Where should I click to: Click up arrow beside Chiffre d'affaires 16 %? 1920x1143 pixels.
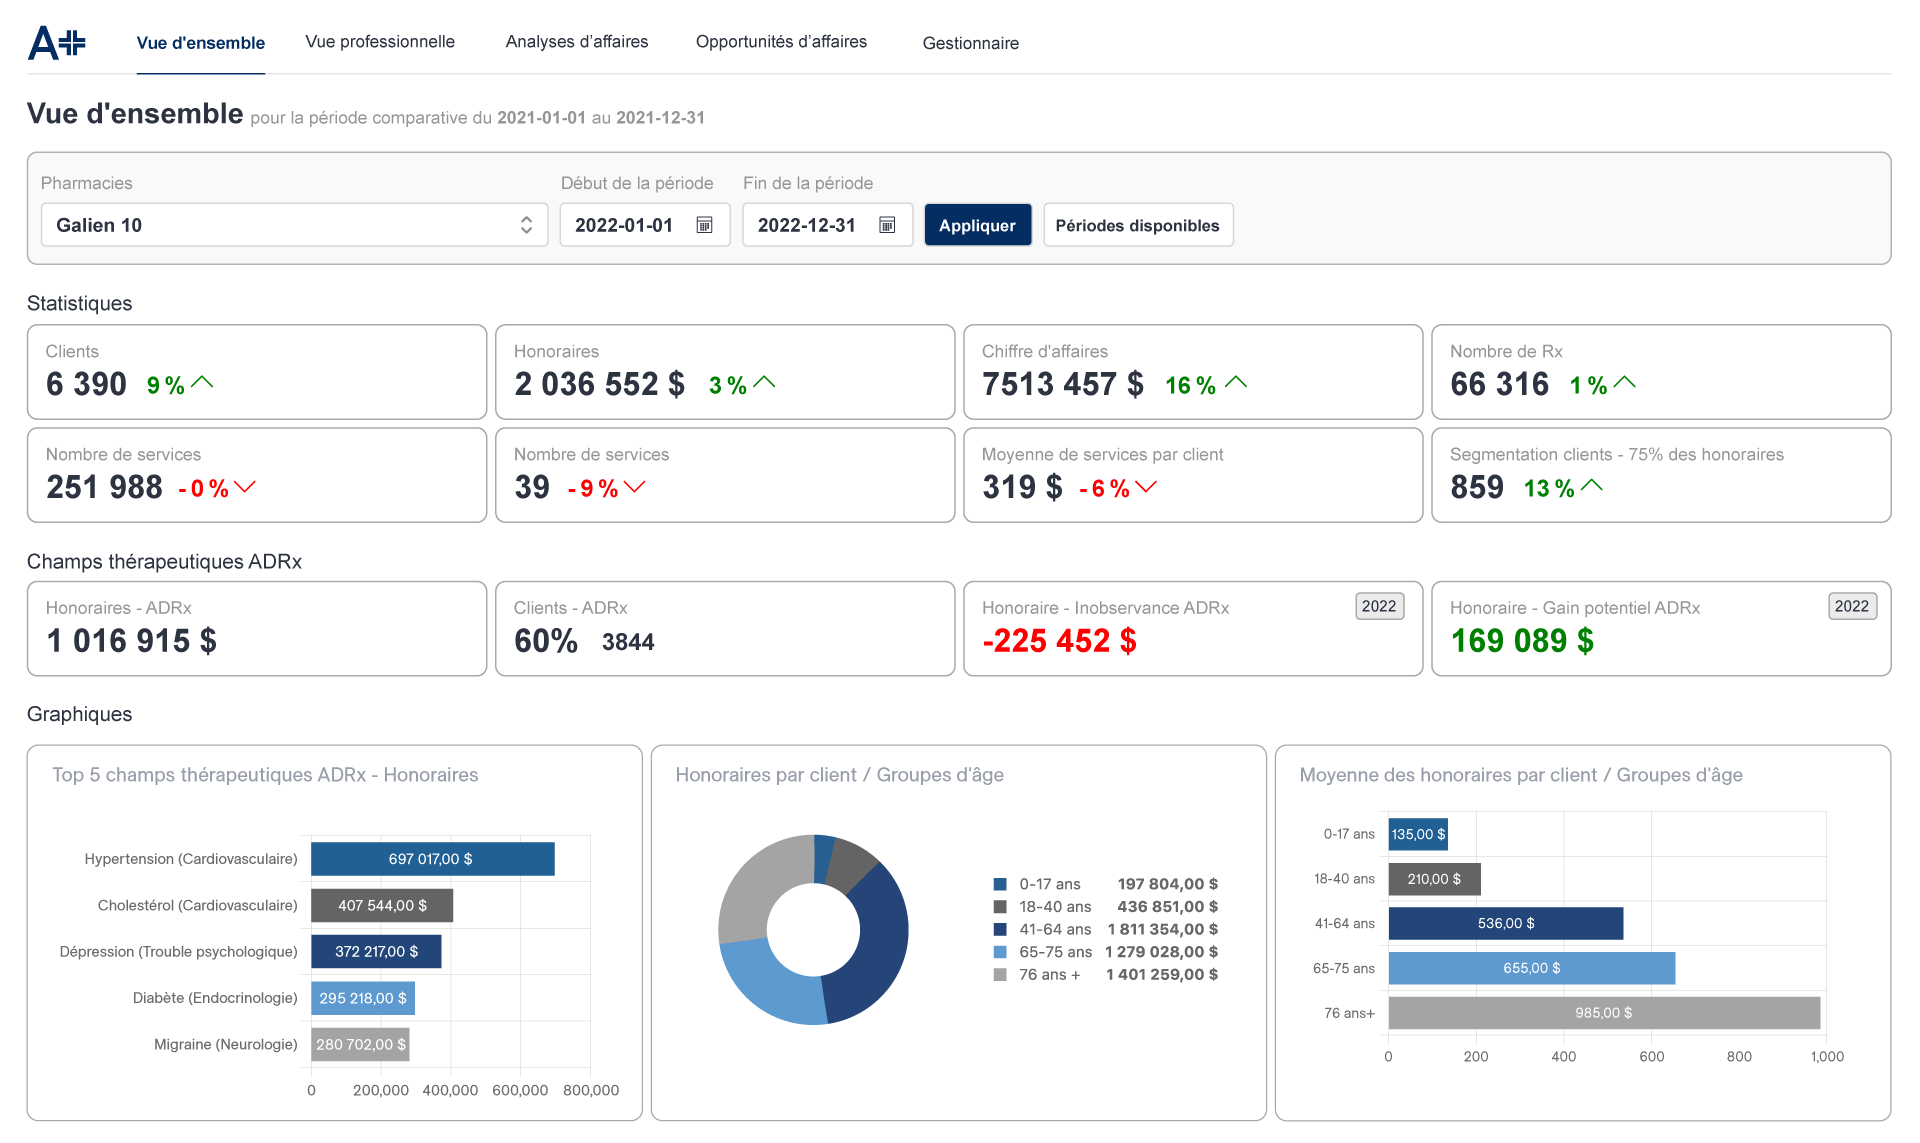[1236, 383]
